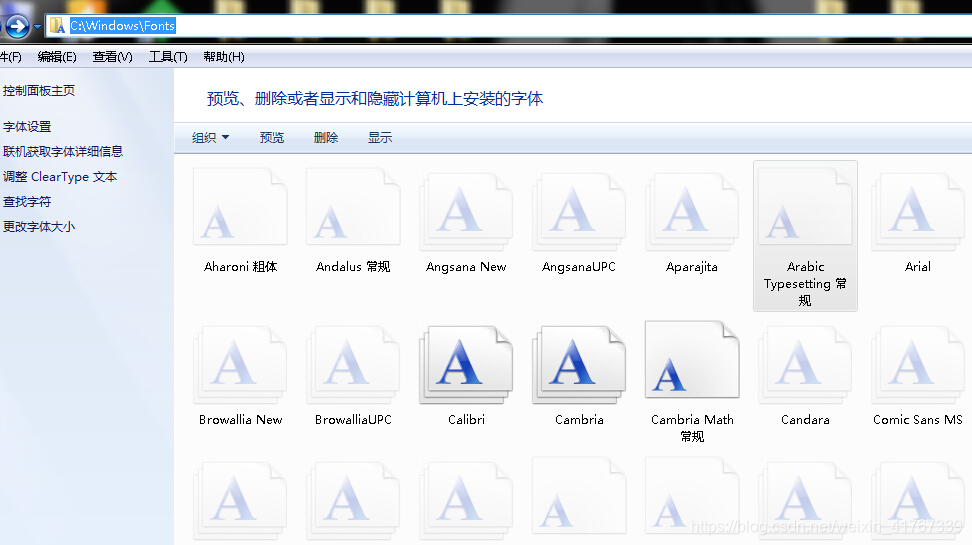Select the Andalus 常规 font icon
Screen dimensions: 972x545
[x=353, y=207]
